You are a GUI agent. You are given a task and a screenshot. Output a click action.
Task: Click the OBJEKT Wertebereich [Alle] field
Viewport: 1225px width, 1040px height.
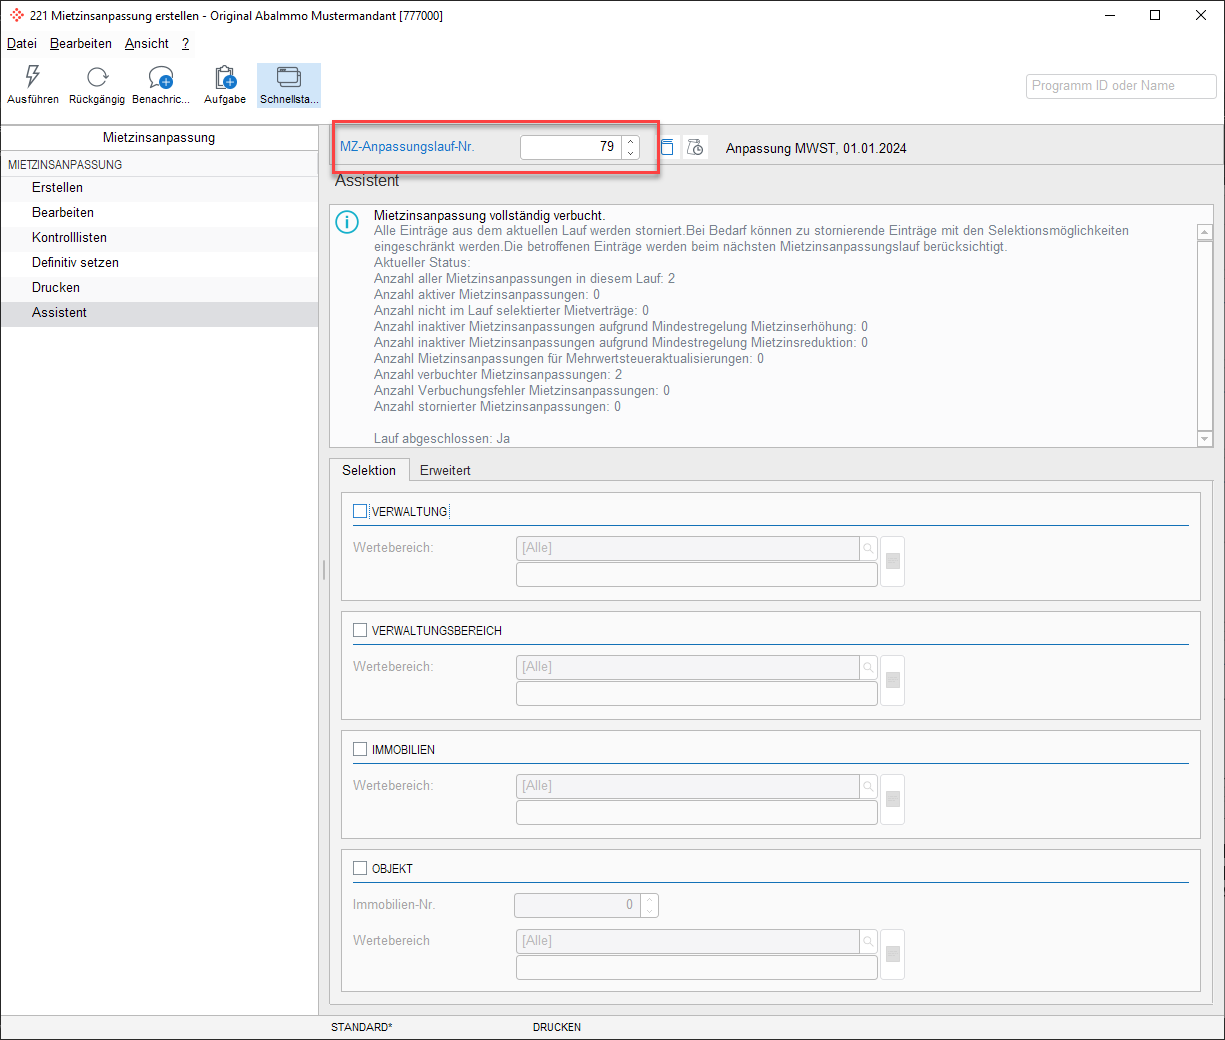point(688,941)
